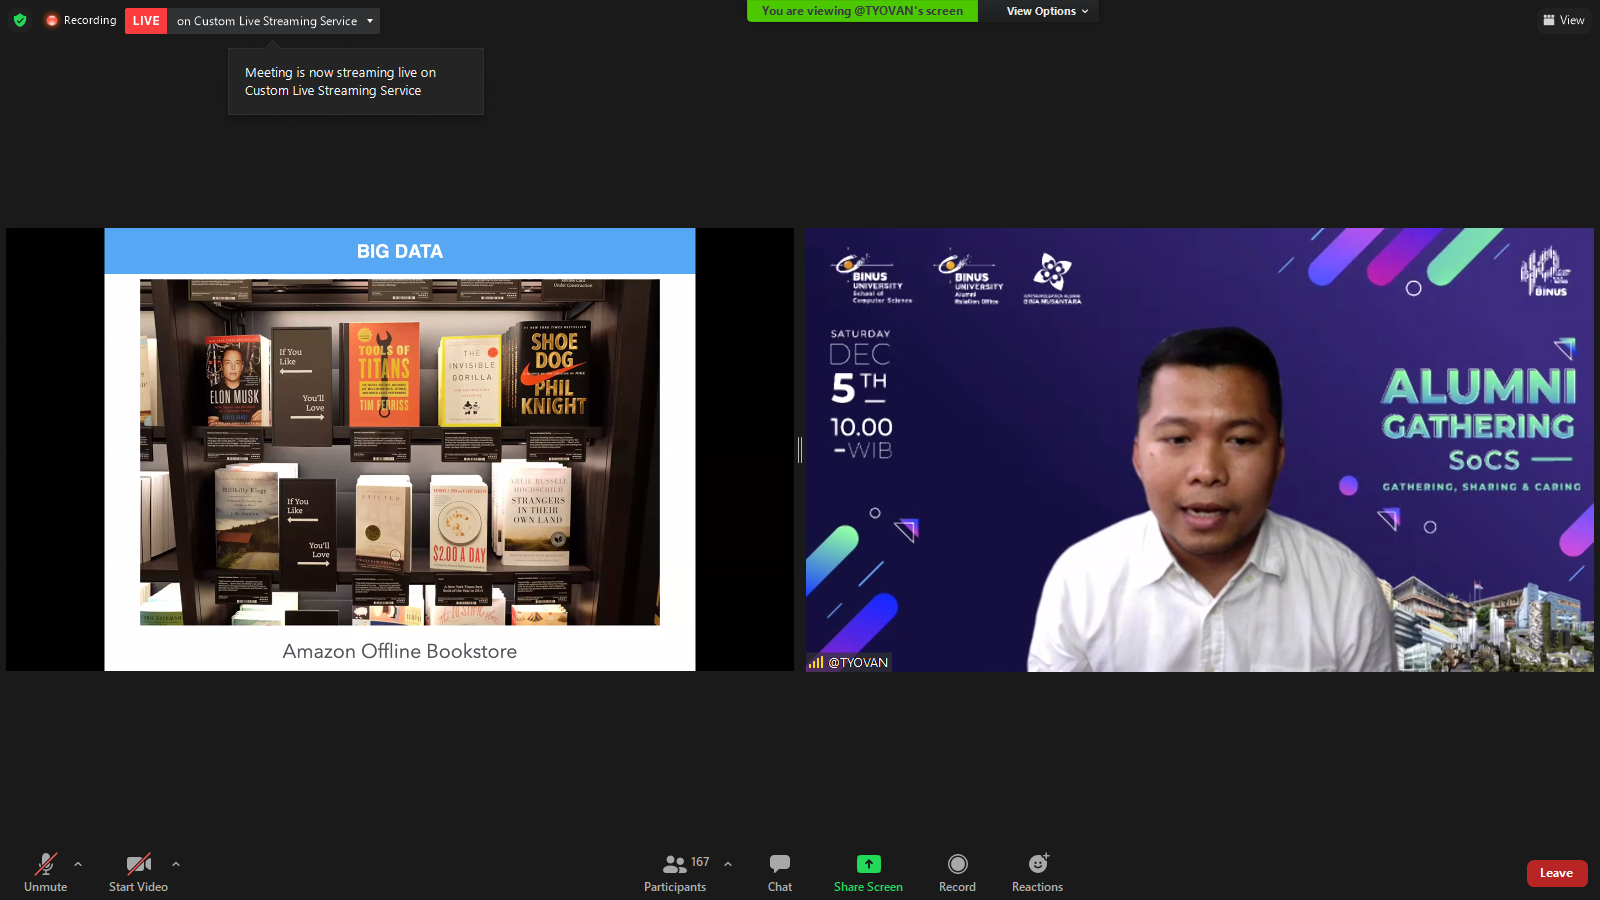Click the red Recording indicator
Viewport: 1600px width, 900px height.
click(81, 20)
